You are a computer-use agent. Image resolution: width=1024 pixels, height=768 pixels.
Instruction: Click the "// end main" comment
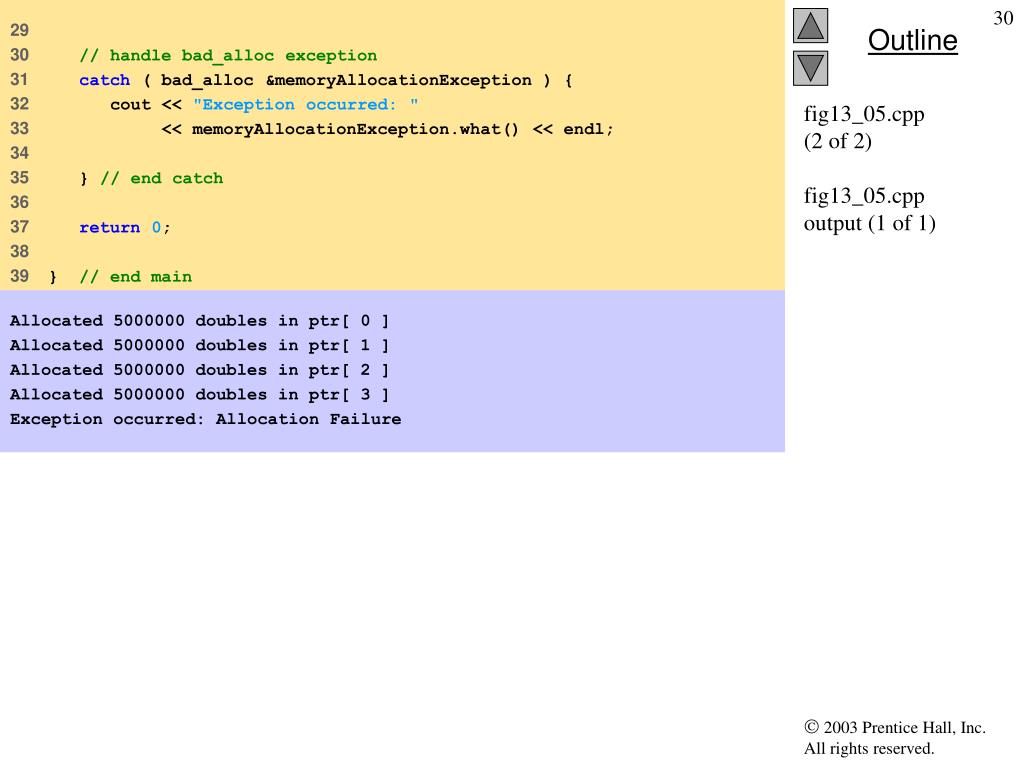click(x=136, y=277)
